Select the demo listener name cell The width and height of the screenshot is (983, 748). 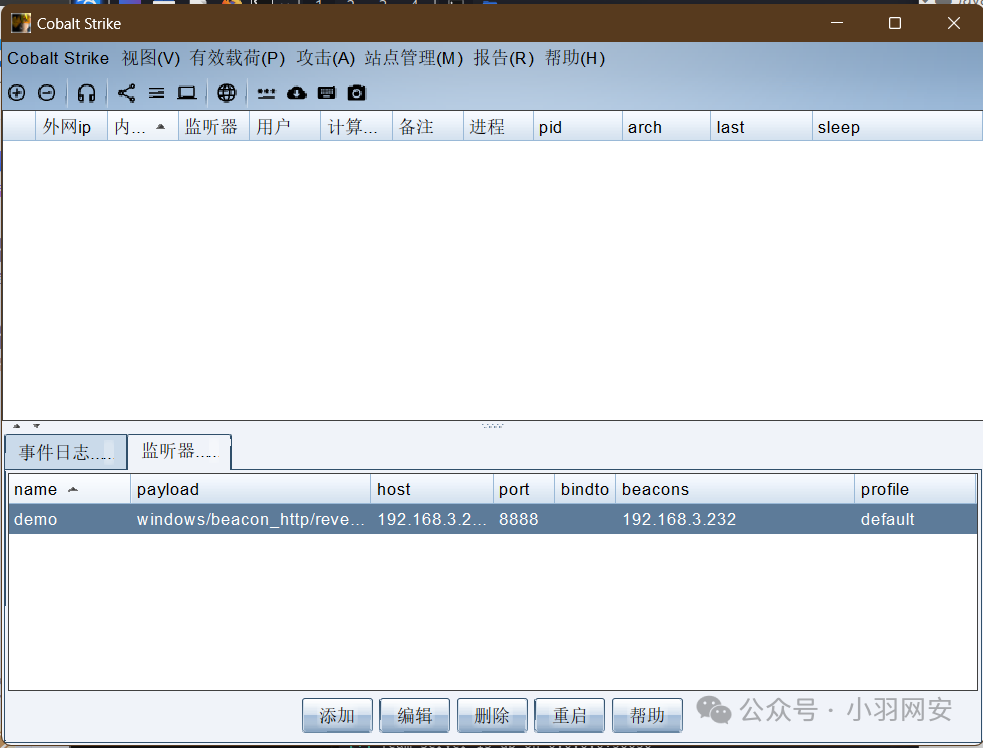coord(70,519)
